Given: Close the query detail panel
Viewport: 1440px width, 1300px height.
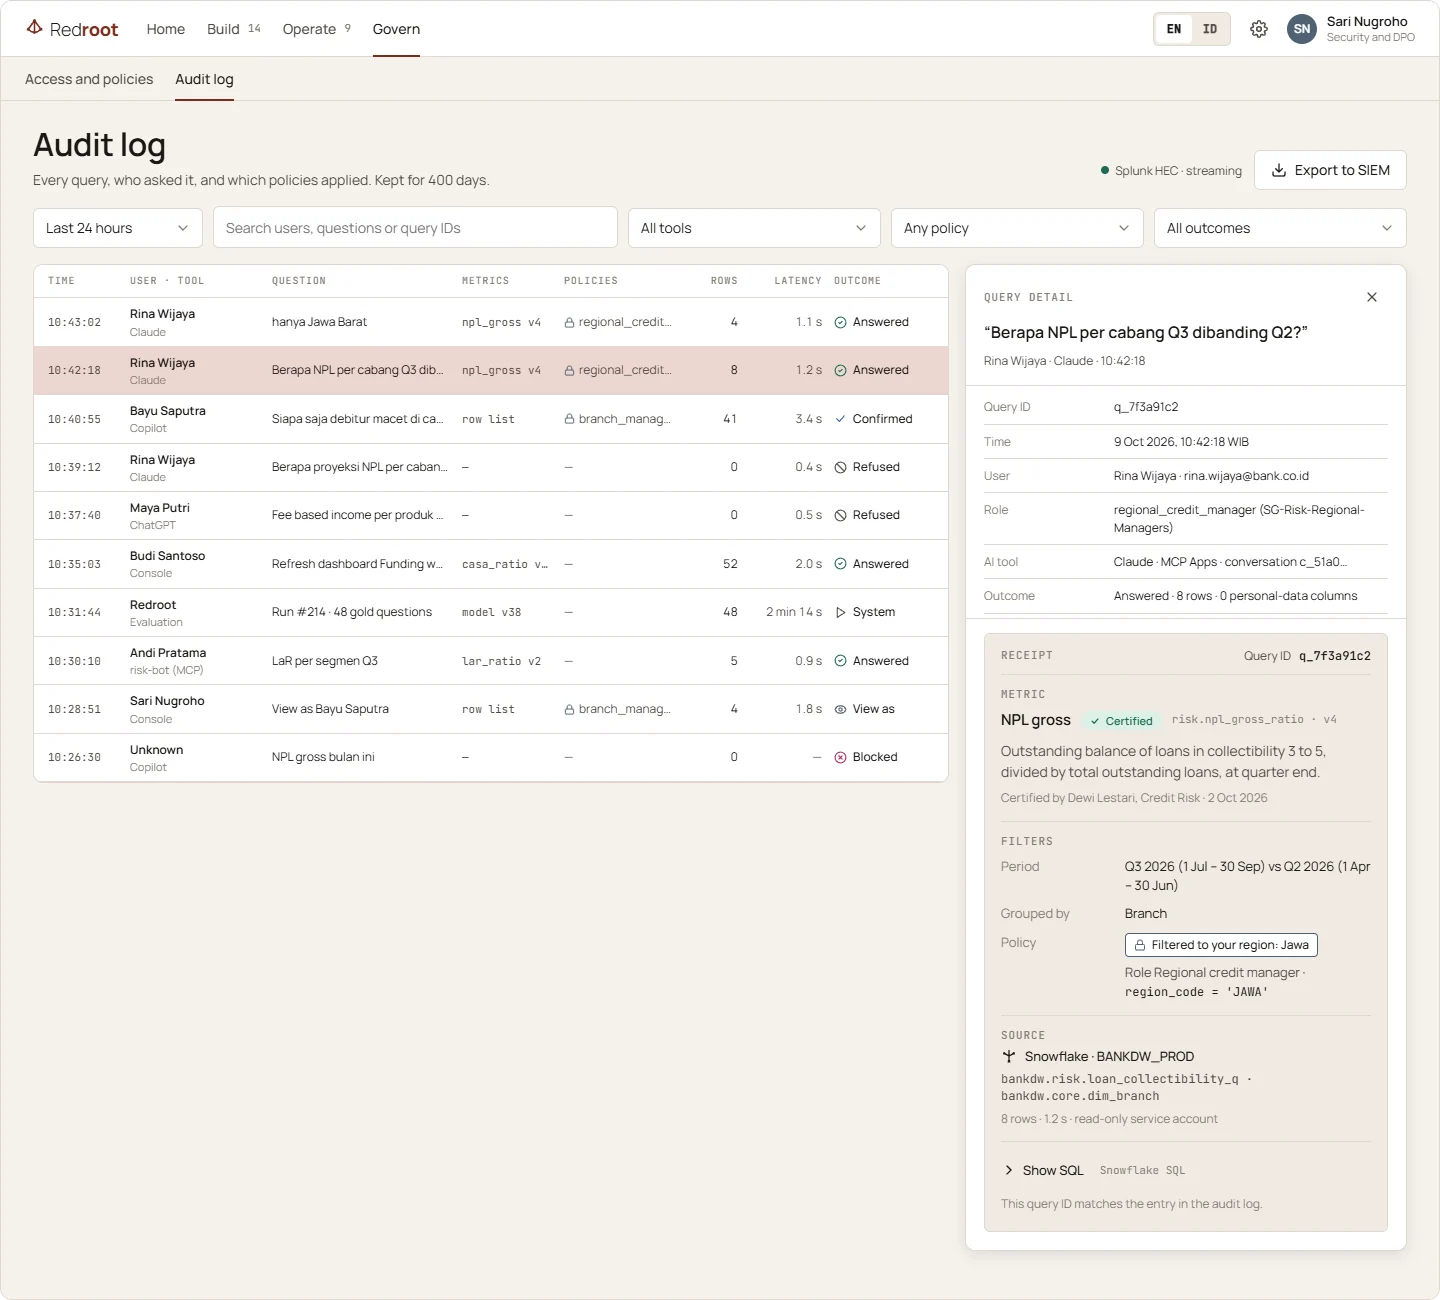Looking at the screenshot, I should click(1372, 297).
